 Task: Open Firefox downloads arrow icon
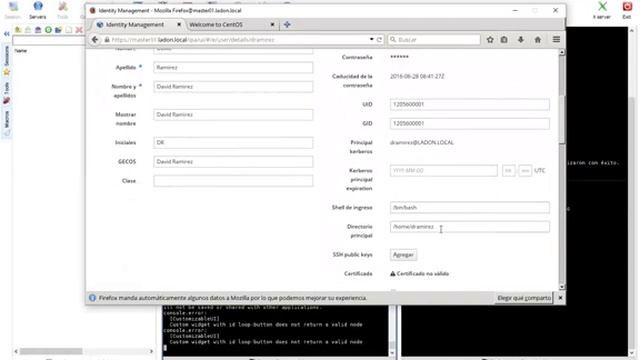pos(521,40)
